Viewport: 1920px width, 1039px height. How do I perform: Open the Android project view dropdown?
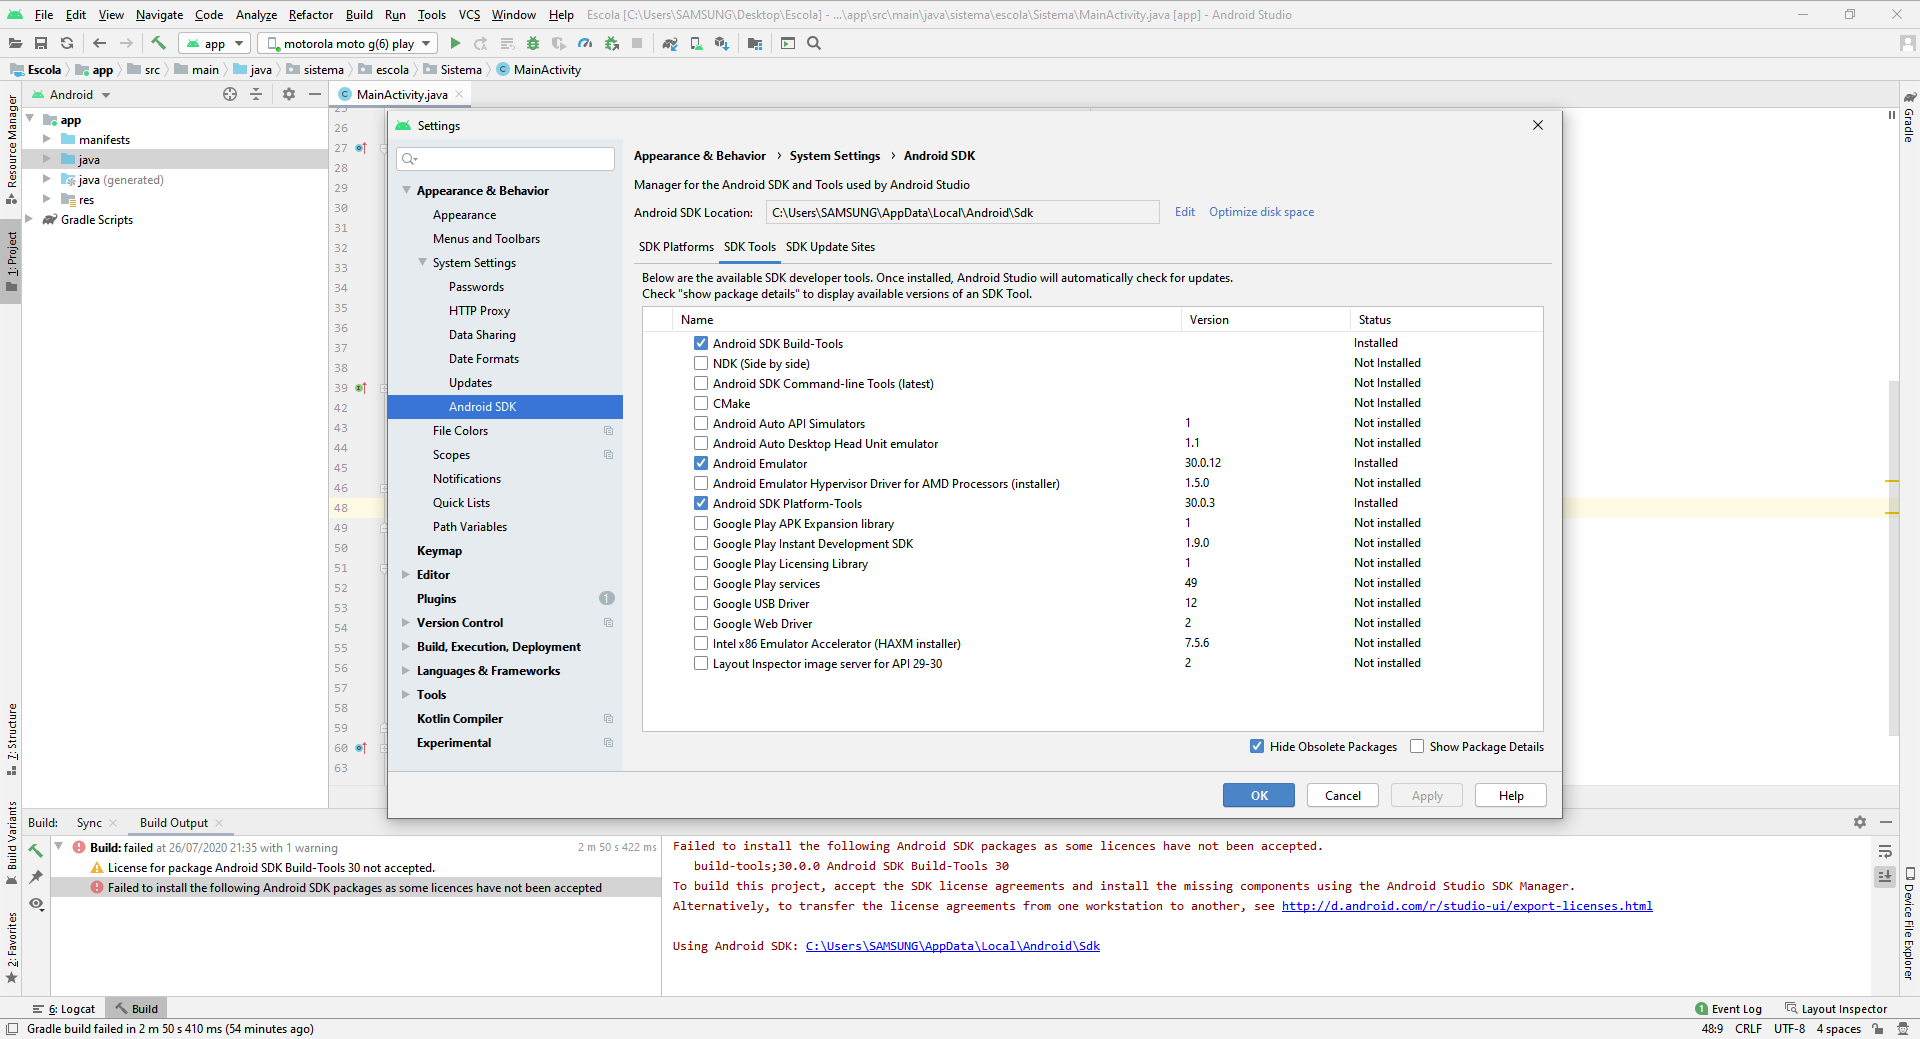click(71, 94)
